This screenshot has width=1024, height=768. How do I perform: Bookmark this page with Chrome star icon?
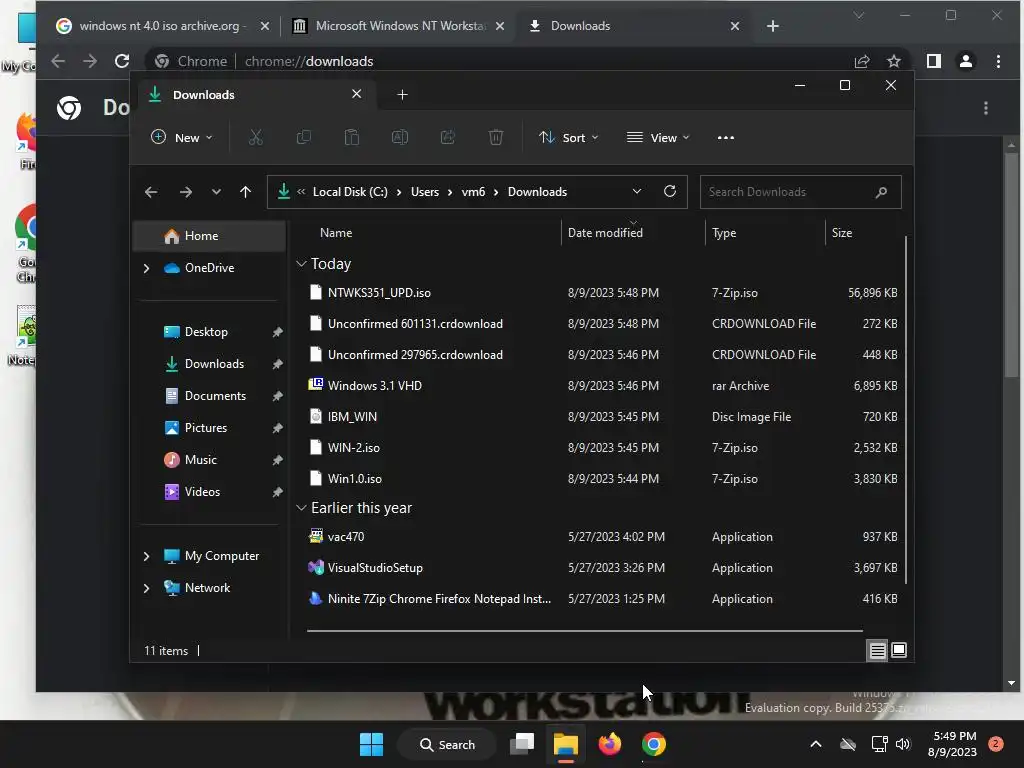pos(893,61)
